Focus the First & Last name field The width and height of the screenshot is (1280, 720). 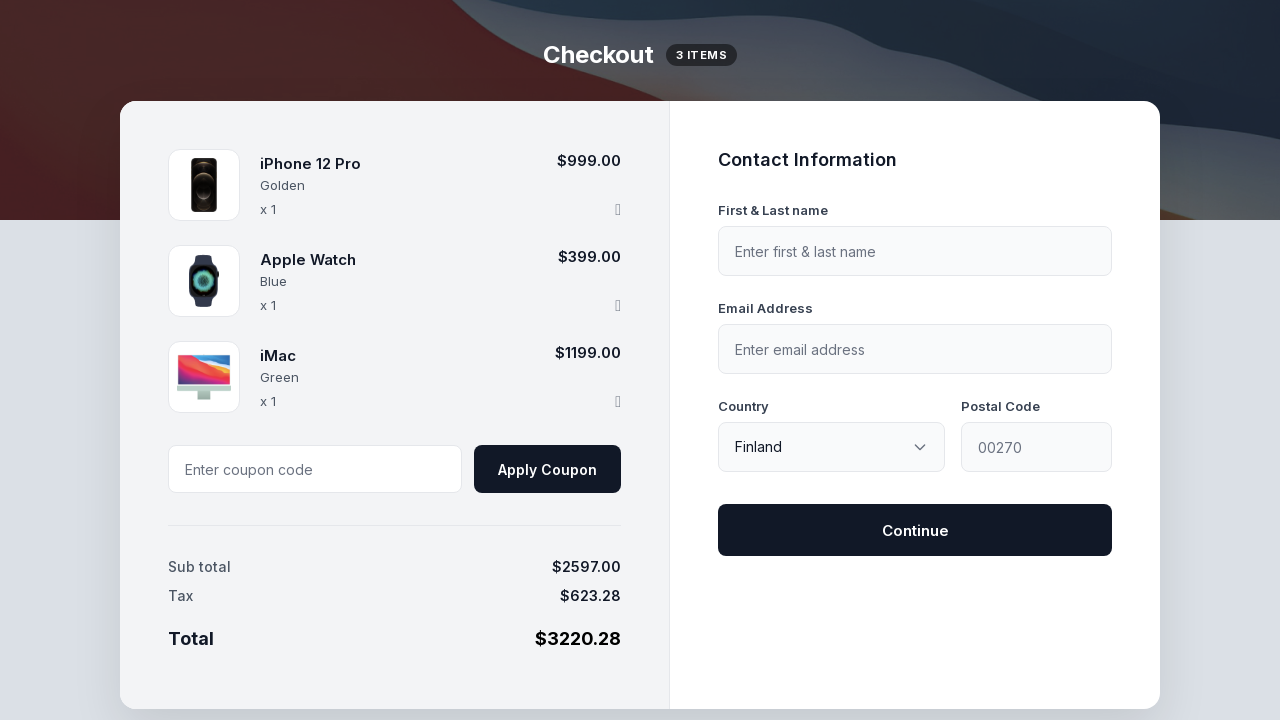pyautogui.click(x=915, y=251)
